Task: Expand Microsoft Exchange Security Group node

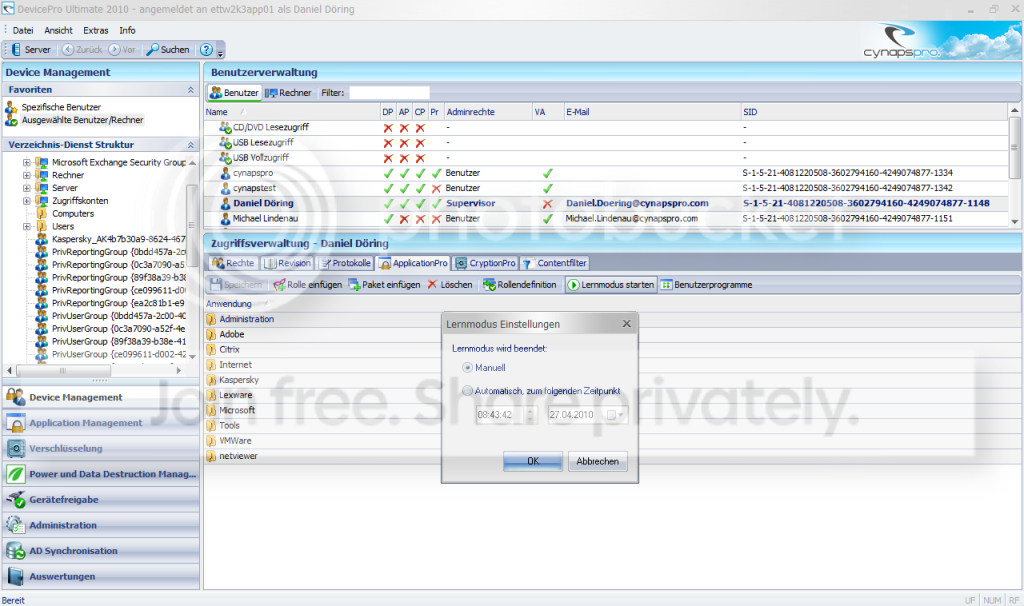Action: point(27,162)
